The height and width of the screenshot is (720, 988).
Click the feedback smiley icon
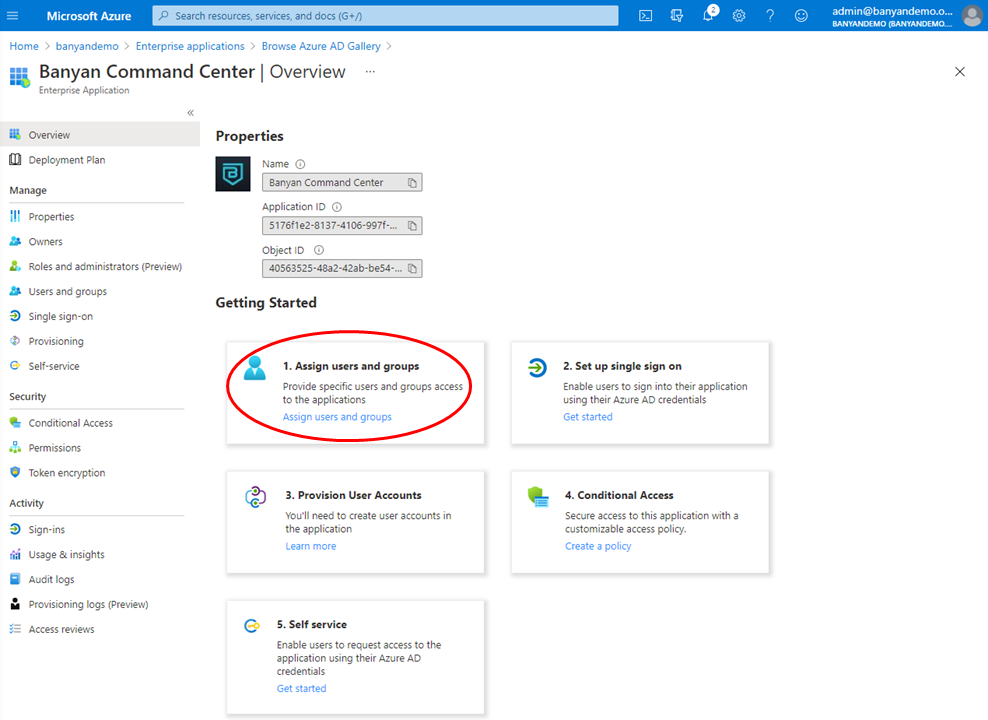point(801,16)
